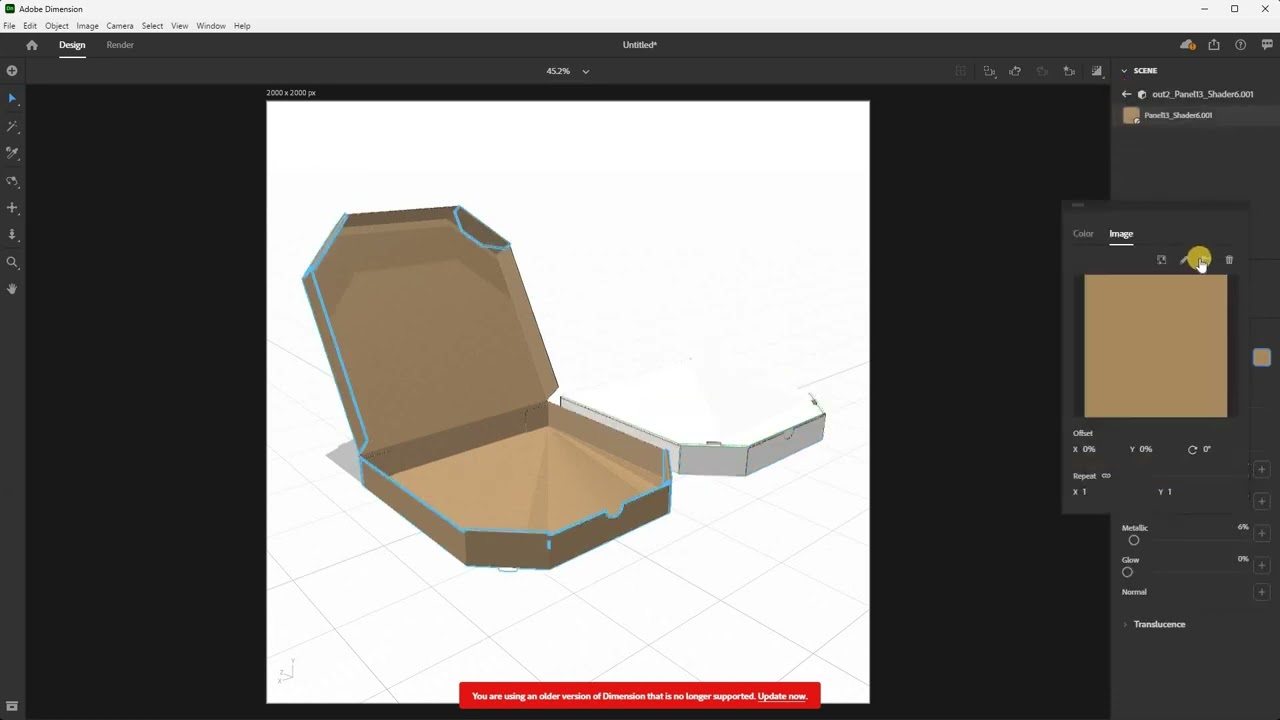The width and height of the screenshot is (1280, 720).
Task: Open the Edit menu
Action: tap(30, 26)
